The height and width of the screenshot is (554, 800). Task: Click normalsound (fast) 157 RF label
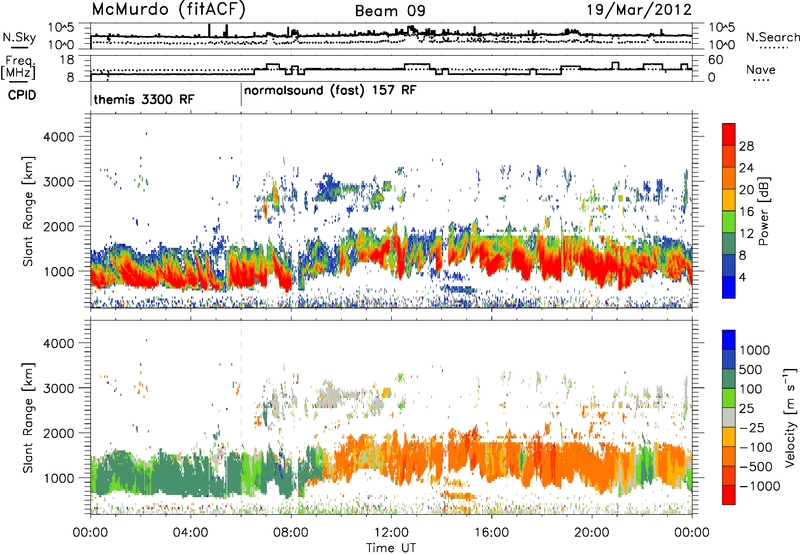click(x=330, y=91)
